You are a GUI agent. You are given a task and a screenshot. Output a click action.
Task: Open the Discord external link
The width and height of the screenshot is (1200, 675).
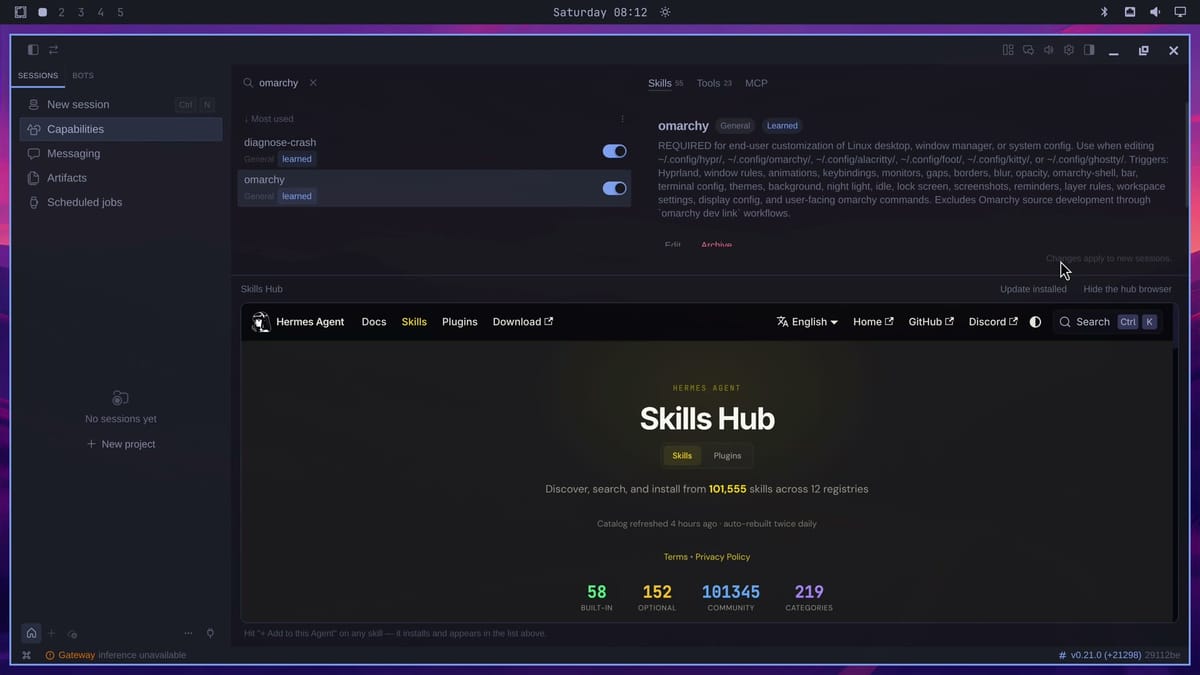[x=993, y=322]
